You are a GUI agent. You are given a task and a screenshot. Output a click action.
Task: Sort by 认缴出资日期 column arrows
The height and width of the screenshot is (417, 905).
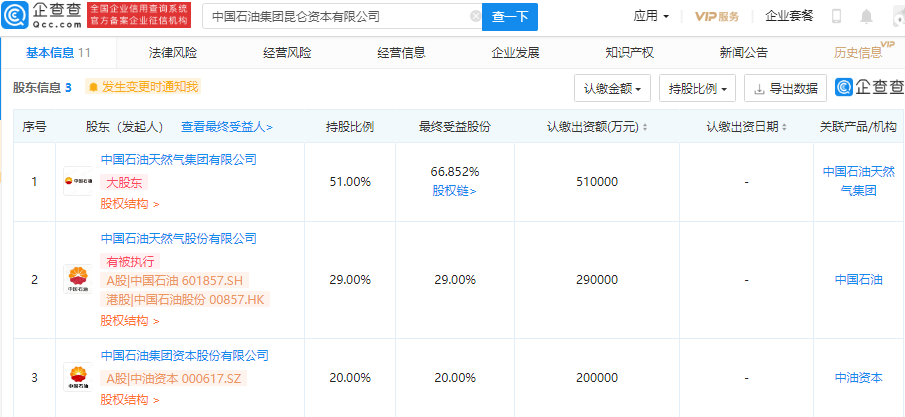[x=785, y=128]
